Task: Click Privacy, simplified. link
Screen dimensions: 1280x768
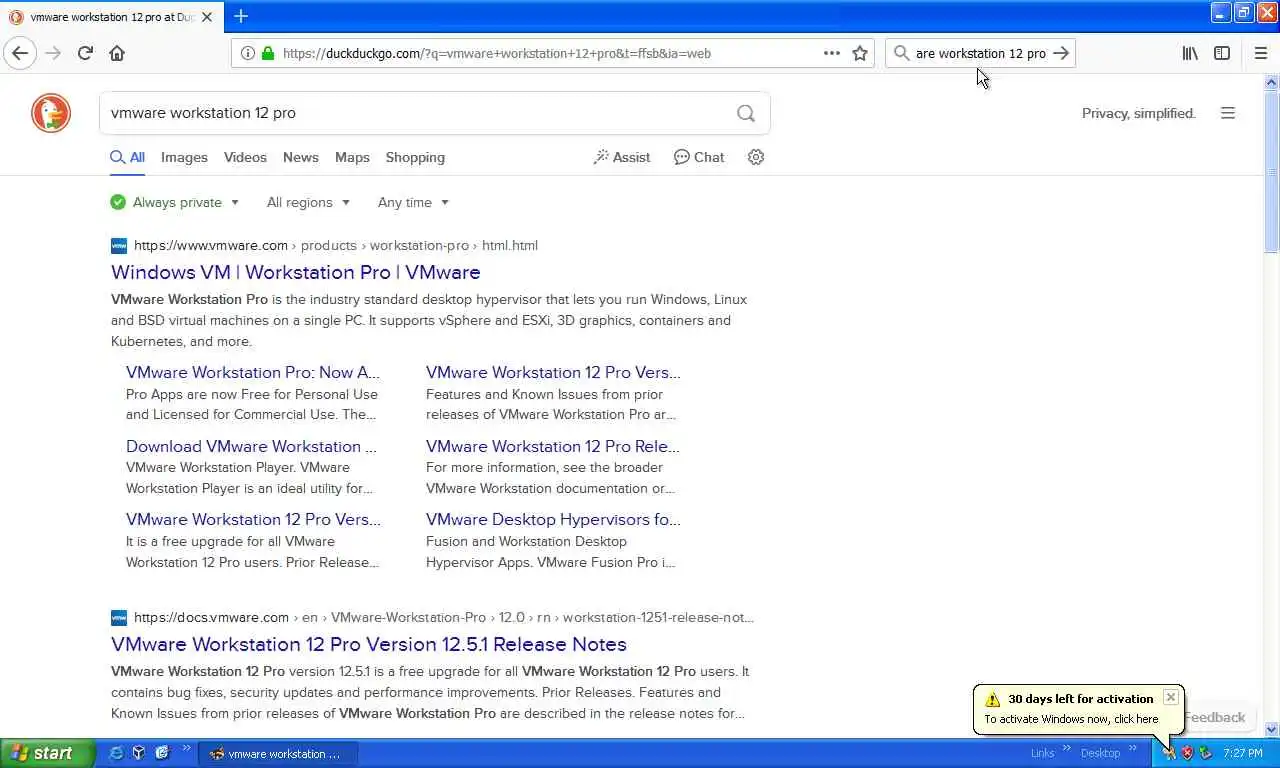Action: [x=1139, y=113]
